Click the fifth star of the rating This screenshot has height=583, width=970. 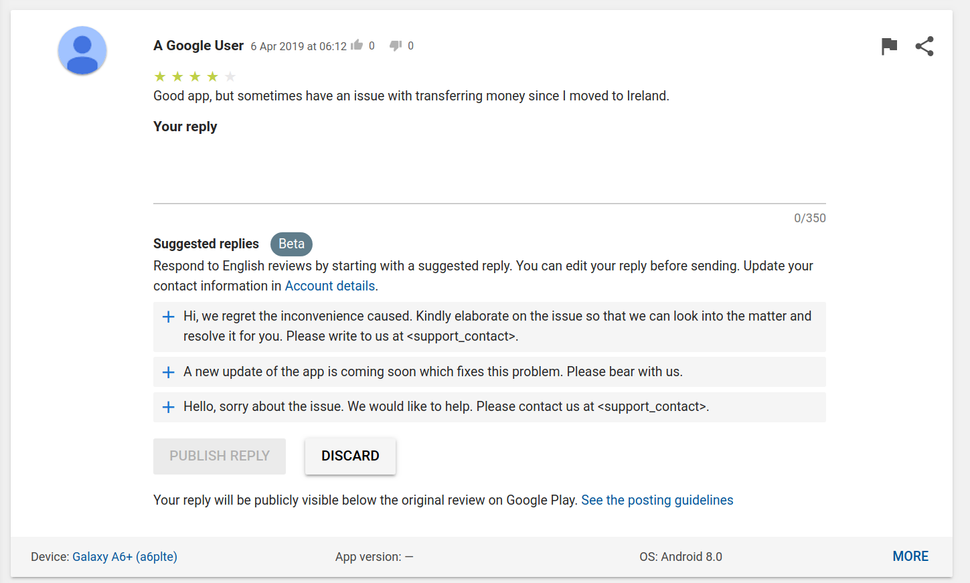(x=230, y=75)
